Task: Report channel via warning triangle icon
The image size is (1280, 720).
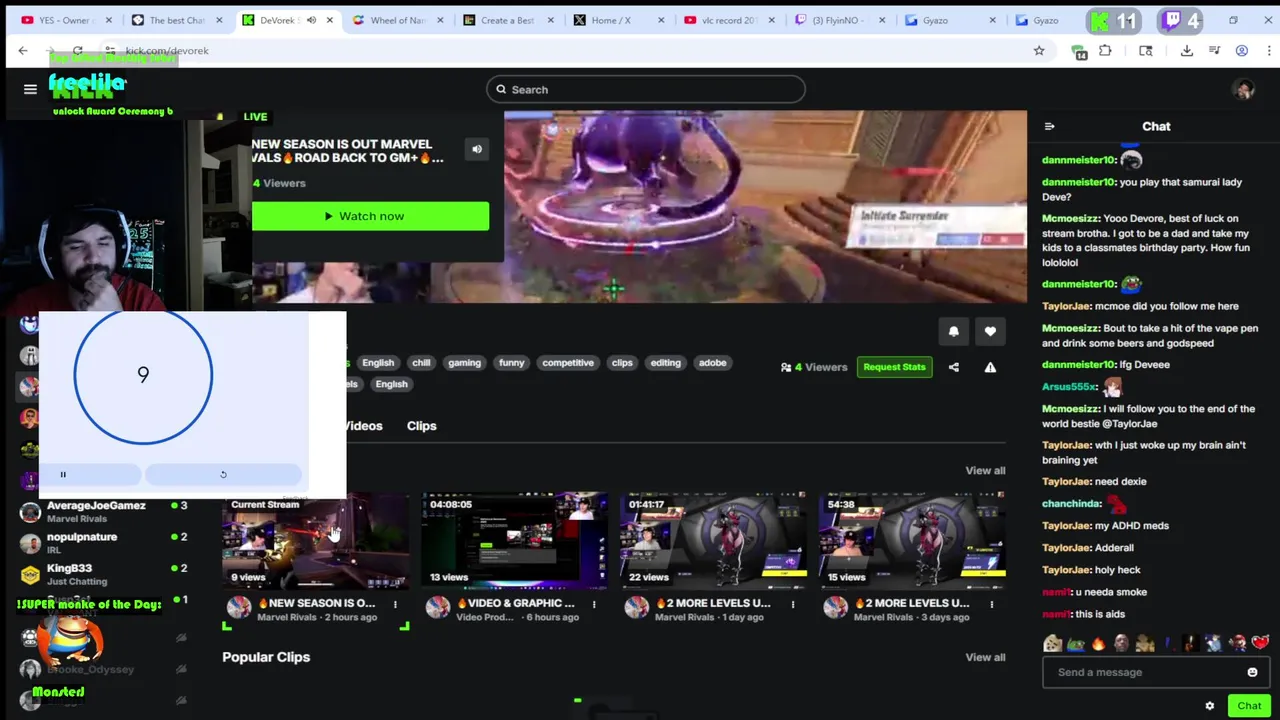Action: [990, 367]
